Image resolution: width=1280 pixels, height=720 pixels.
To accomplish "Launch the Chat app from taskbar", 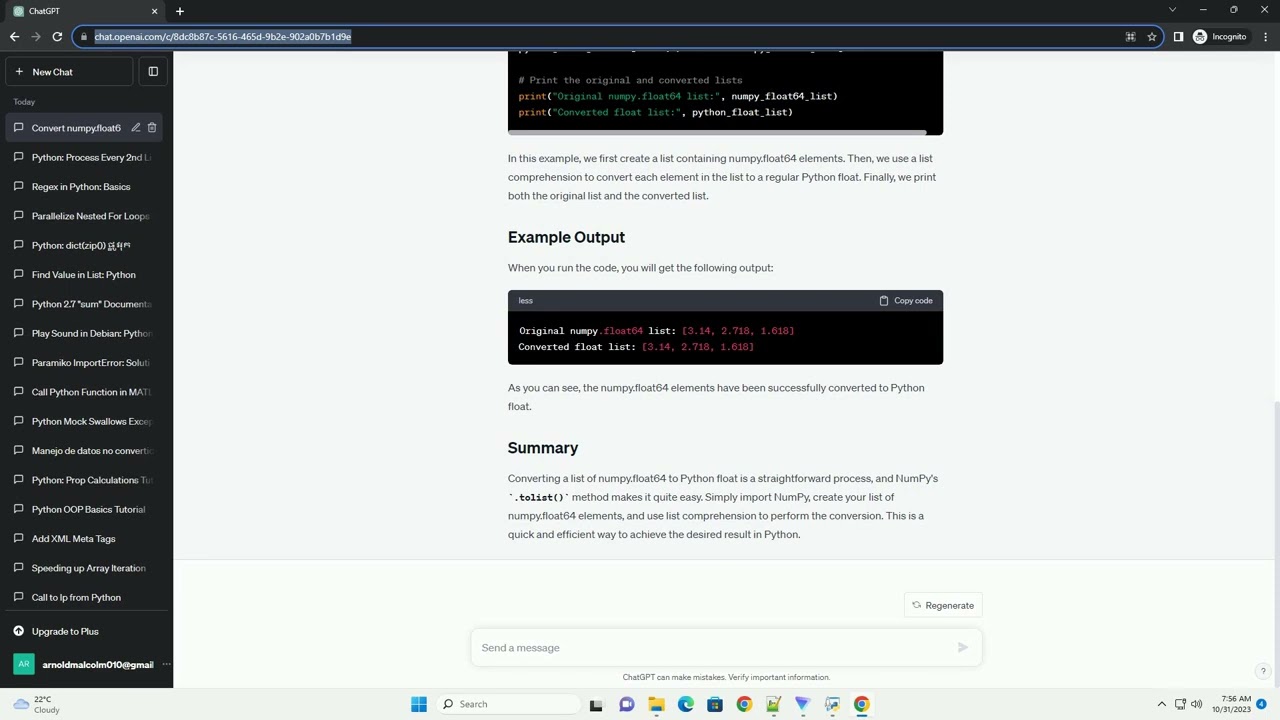I will [627, 704].
